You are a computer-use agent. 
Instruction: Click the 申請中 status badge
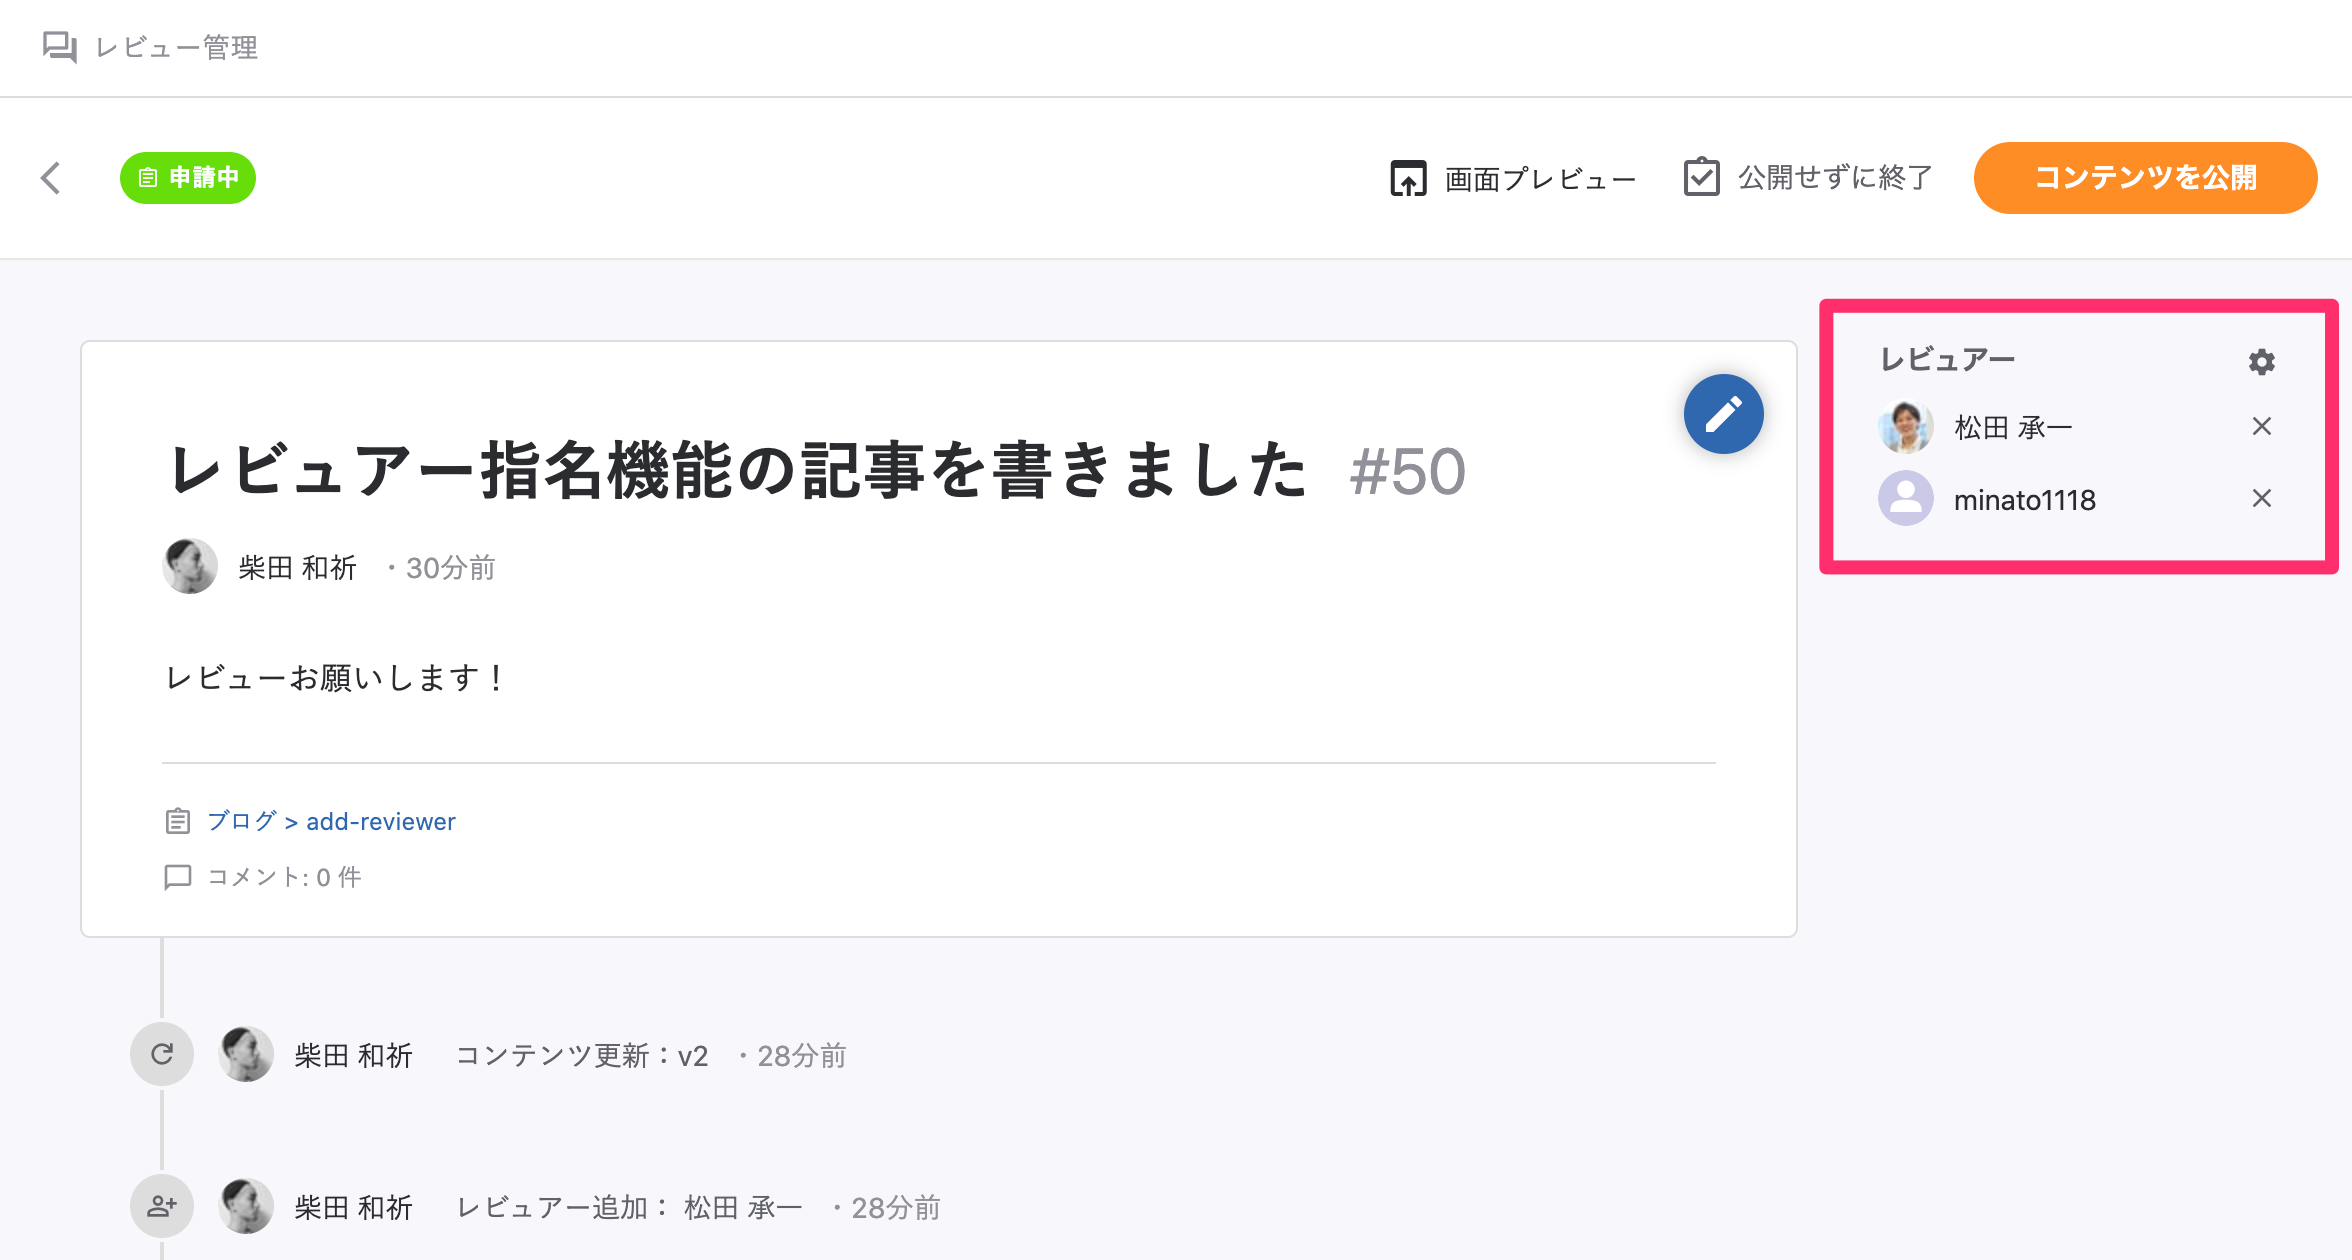188,178
